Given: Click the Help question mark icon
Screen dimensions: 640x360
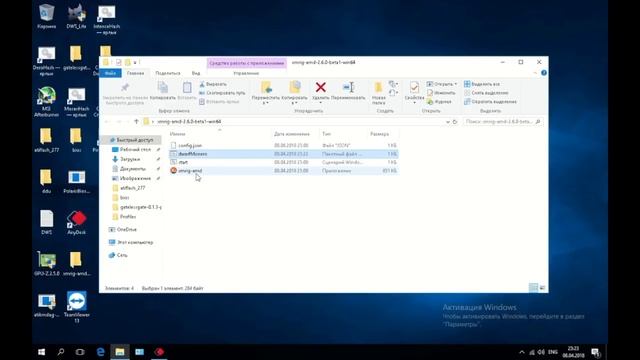Looking at the screenshot, I should click(x=544, y=73).
